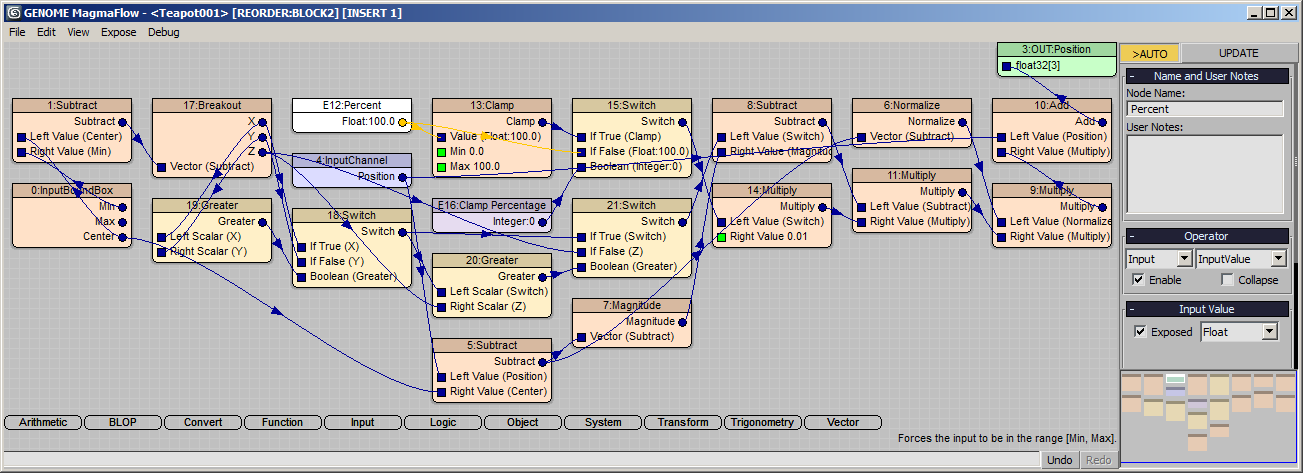Open the Input category dropdown
The width and height of the screenshot is (1303, 473).
pyautogui.click(x=1158, y=258)
